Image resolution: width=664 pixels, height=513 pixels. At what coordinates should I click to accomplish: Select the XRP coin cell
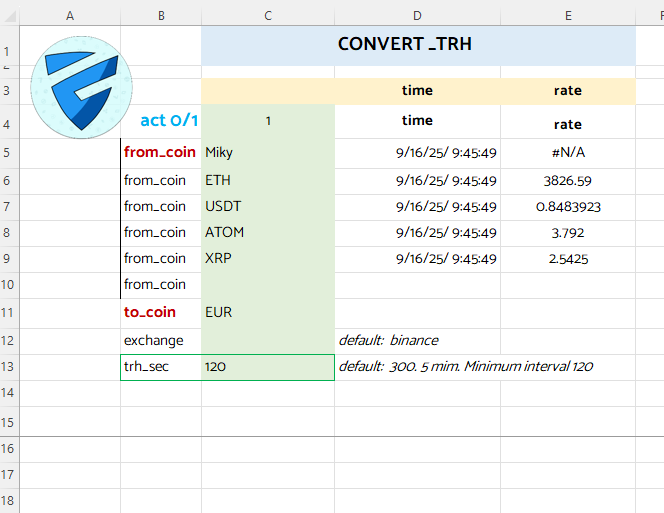pos(267,259)
